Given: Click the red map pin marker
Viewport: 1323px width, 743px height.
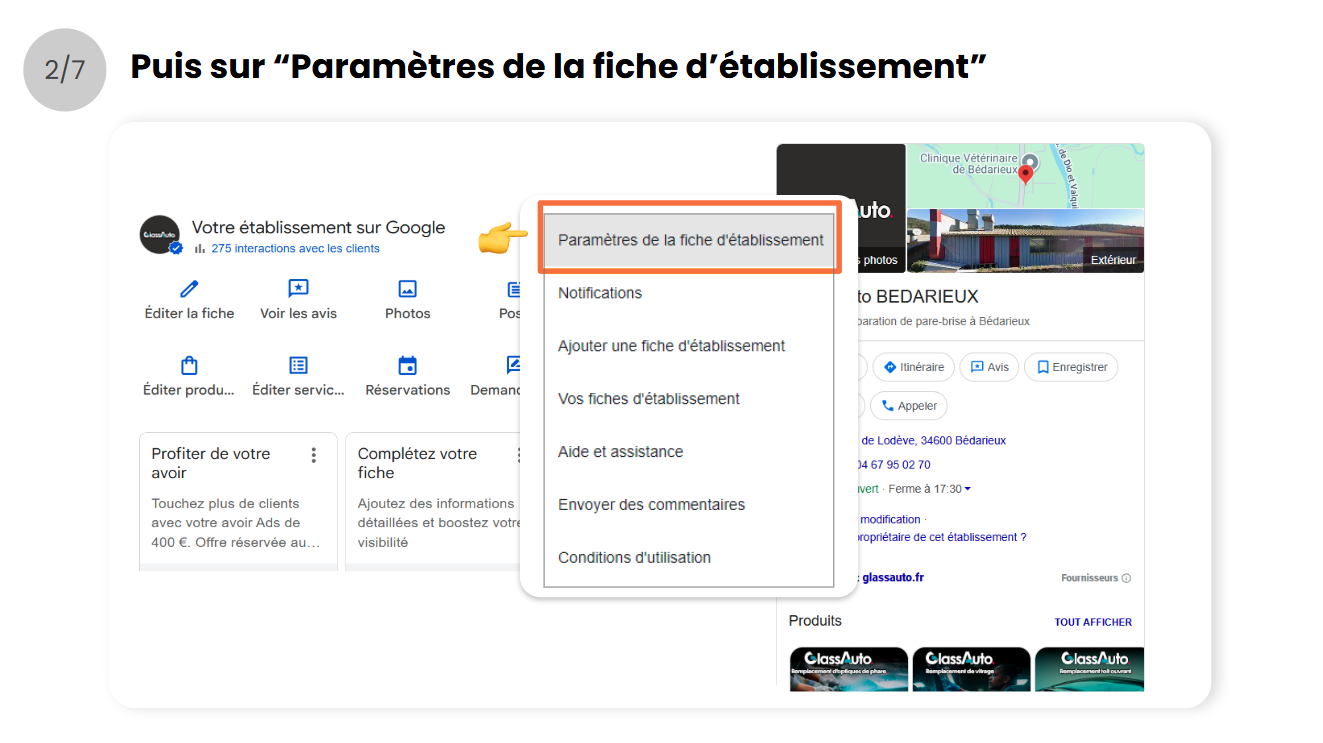Looking at the screenshot, I should 1025,176.
